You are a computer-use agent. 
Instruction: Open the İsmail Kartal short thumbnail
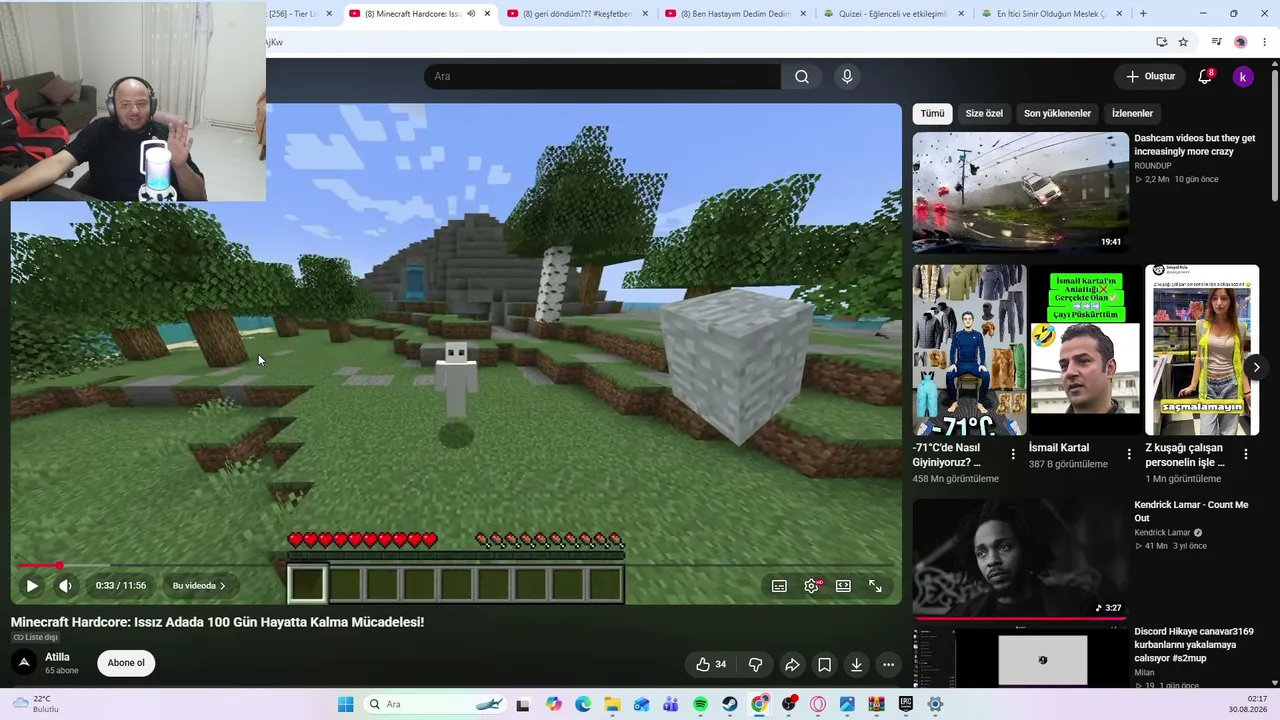click(1085, 350)
